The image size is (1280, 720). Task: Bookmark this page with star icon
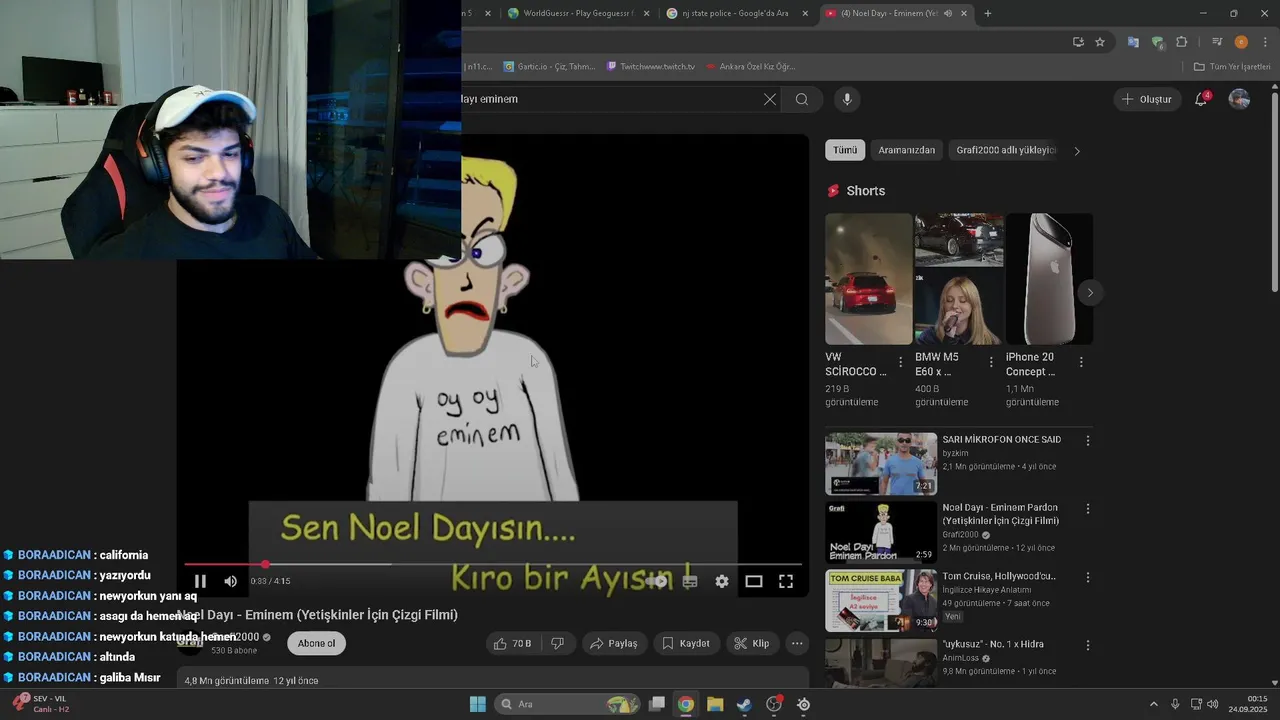(1100, 42)
